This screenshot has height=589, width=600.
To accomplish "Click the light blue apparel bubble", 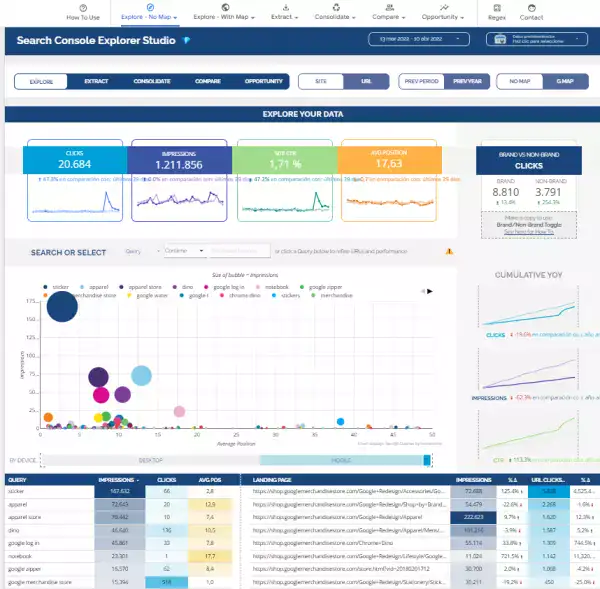I will click(x=141, y=375).
